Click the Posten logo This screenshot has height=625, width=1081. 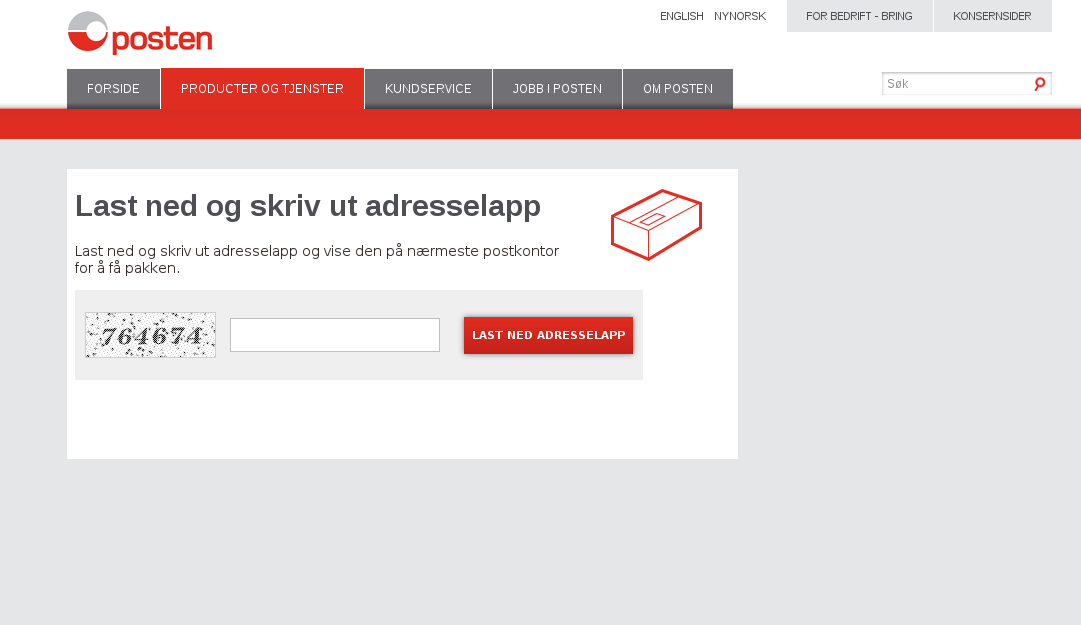click(x=140, y=33)
